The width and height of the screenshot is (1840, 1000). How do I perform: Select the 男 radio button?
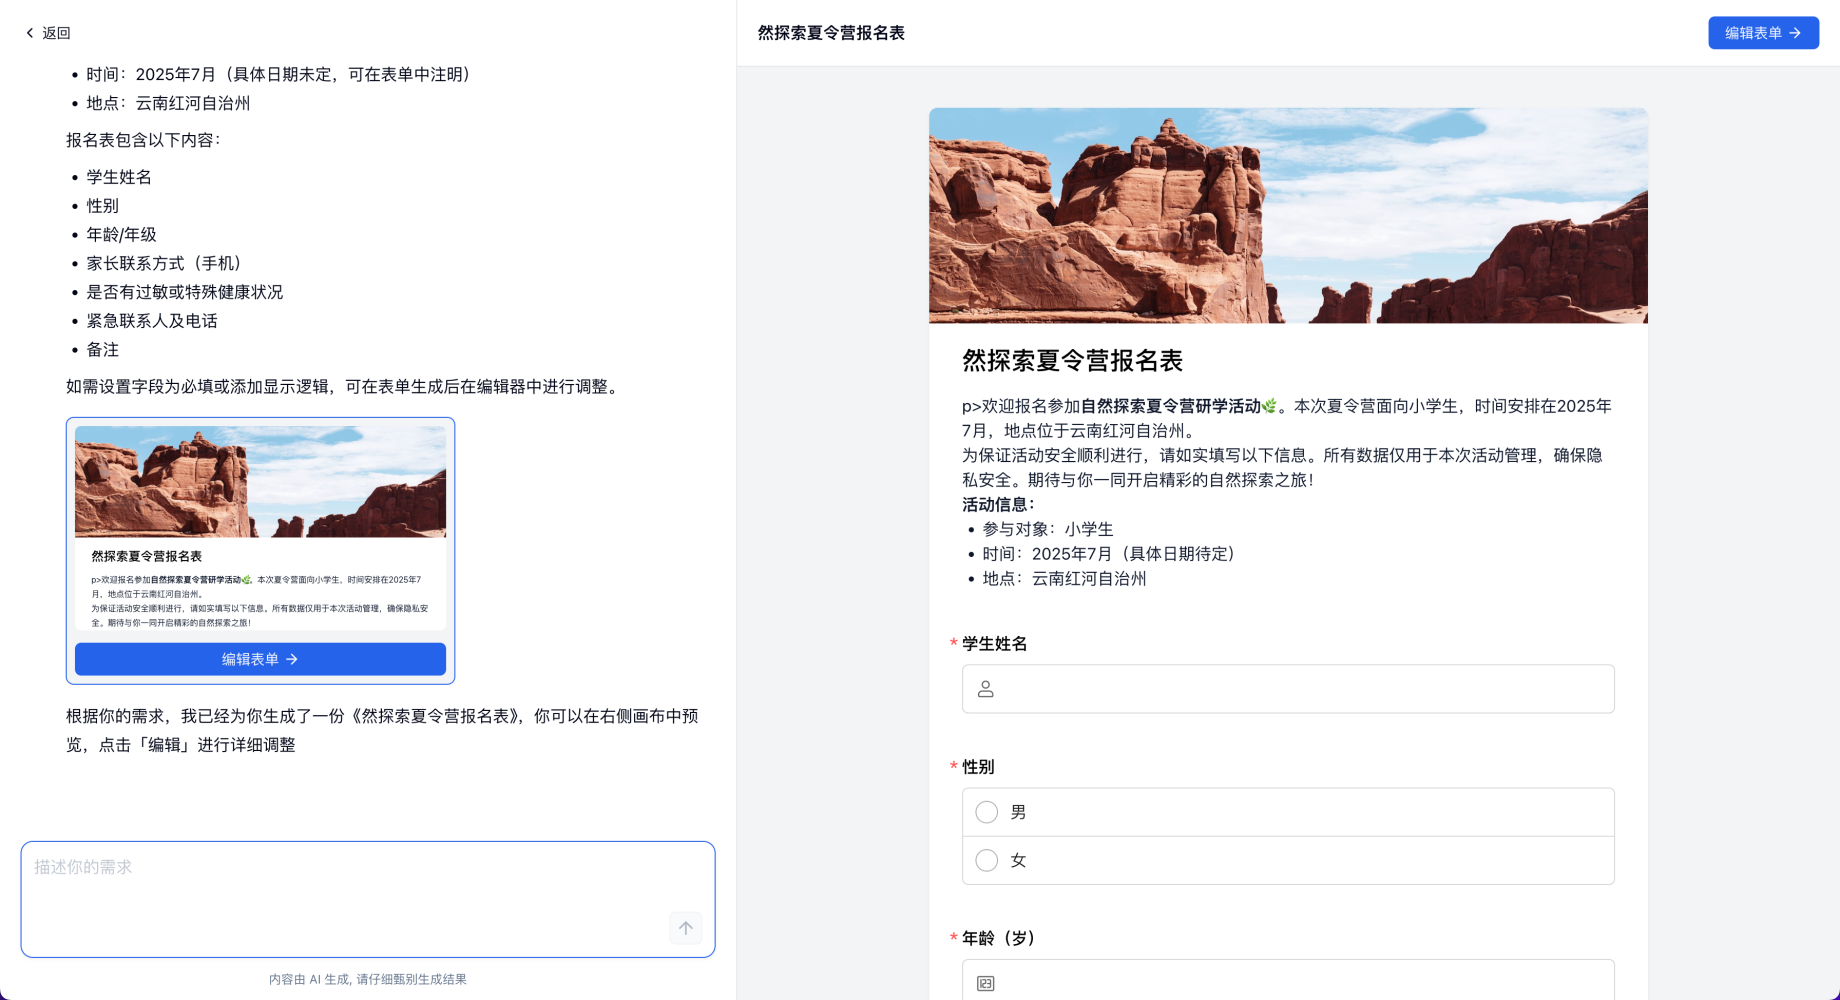point(987,812)
